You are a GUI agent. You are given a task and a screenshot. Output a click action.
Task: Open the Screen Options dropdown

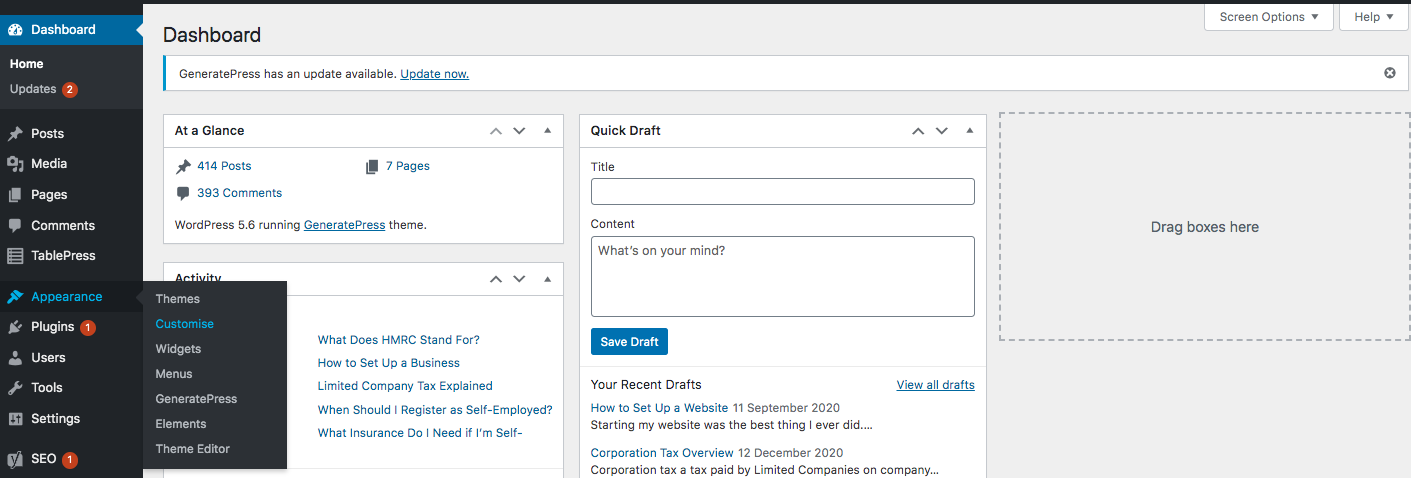(x=1269, y=17)
